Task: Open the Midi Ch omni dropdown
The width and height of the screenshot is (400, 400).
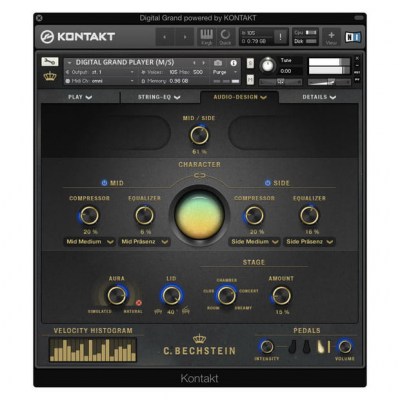Action: 100,81
